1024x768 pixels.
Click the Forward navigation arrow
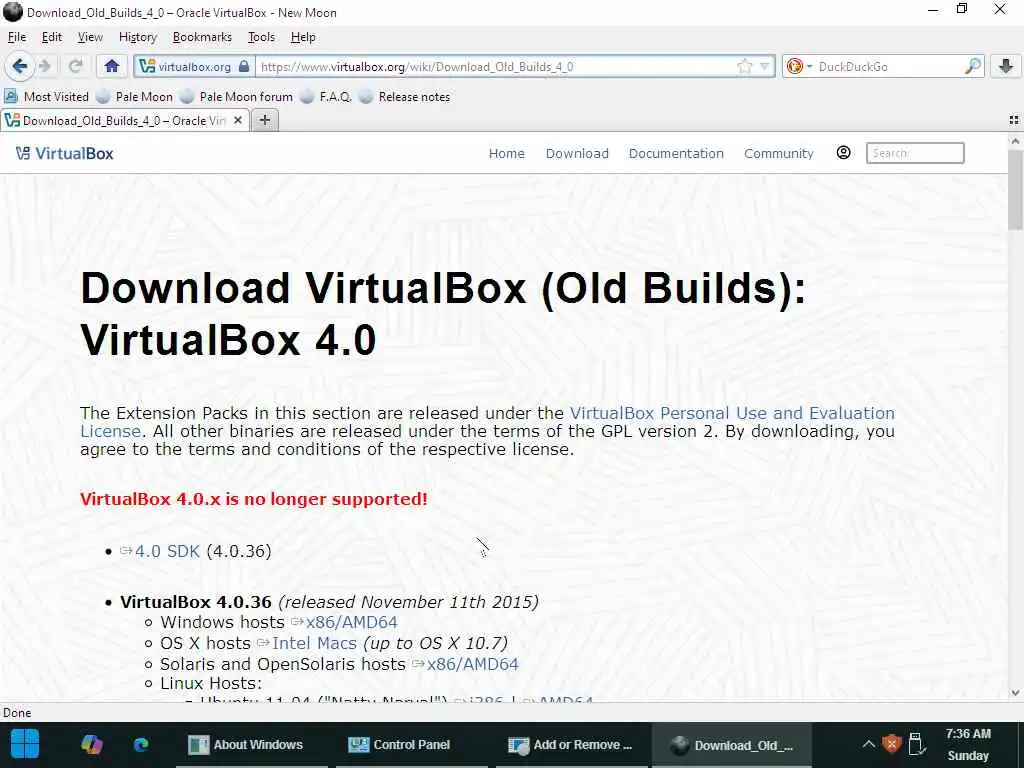click(44, 66)
